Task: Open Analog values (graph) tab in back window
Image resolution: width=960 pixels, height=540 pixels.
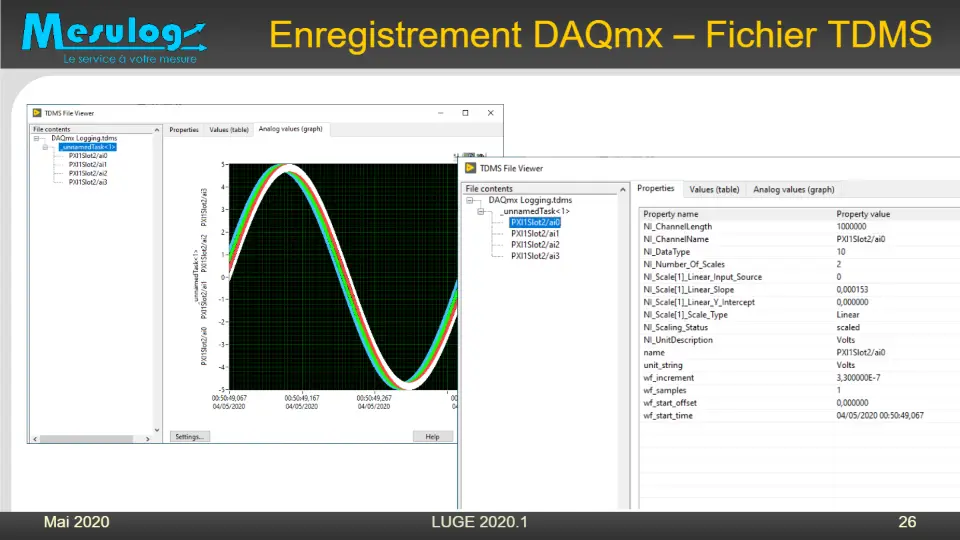Action: tap(291, 129)
